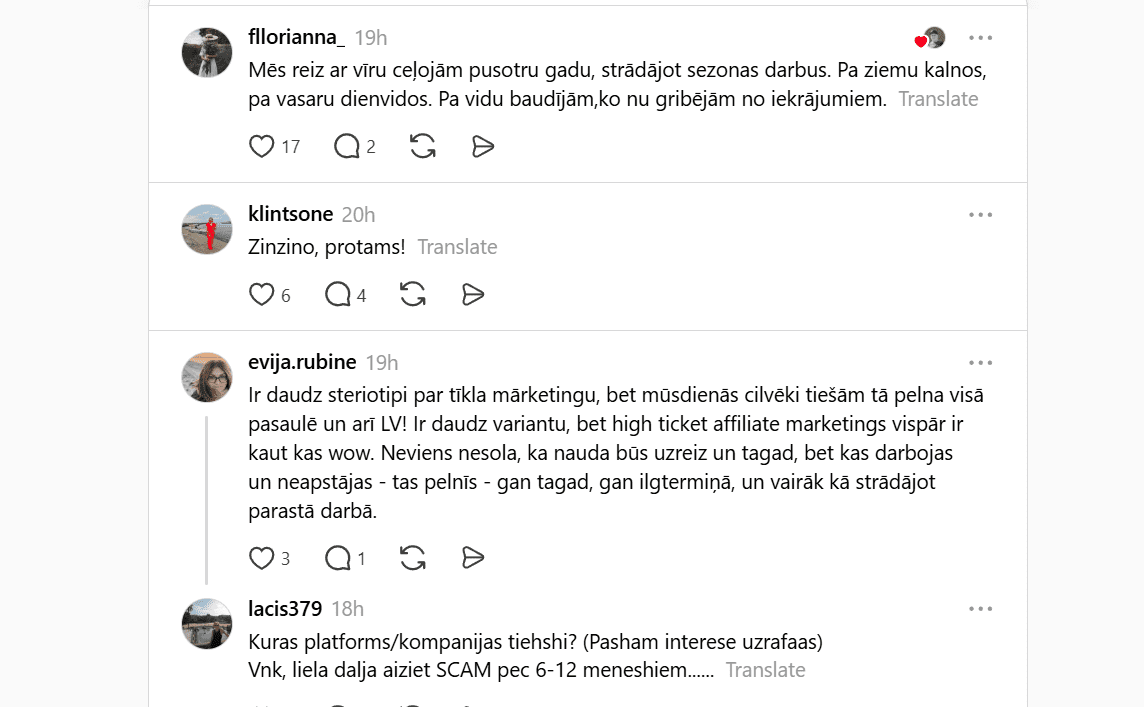Repost klintsone's comment

[413, 295]
